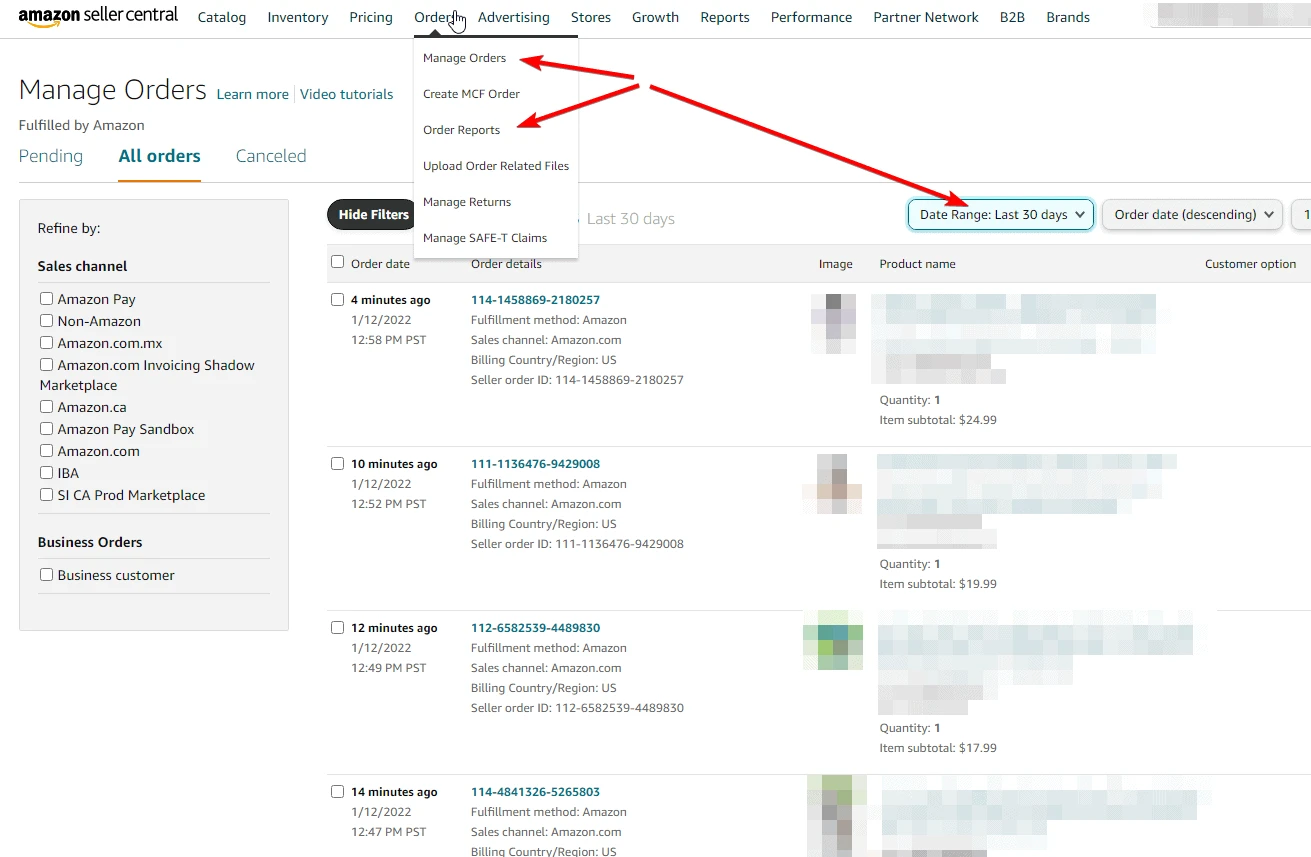Switch to the Pending tab
1311x857 pixels.
coord(50,156)
